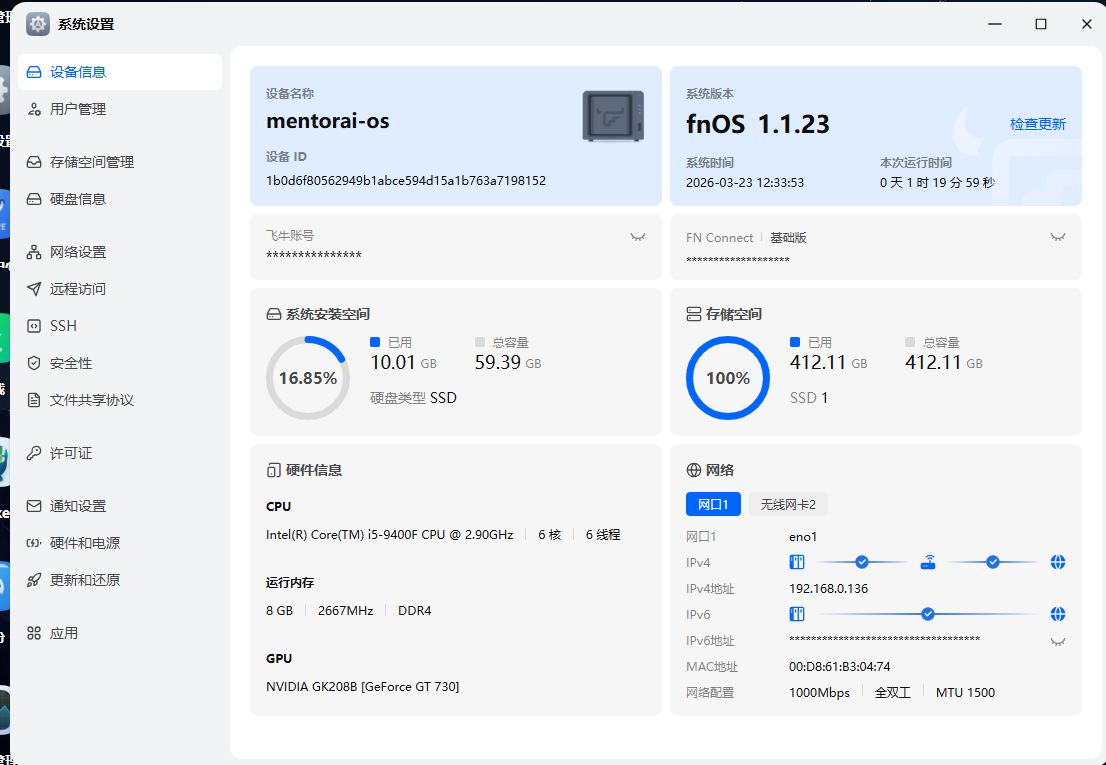Screen dimensions: 1106x765
Task: Open 存储空间管理 in sidebar
Action: pos(92,162)
